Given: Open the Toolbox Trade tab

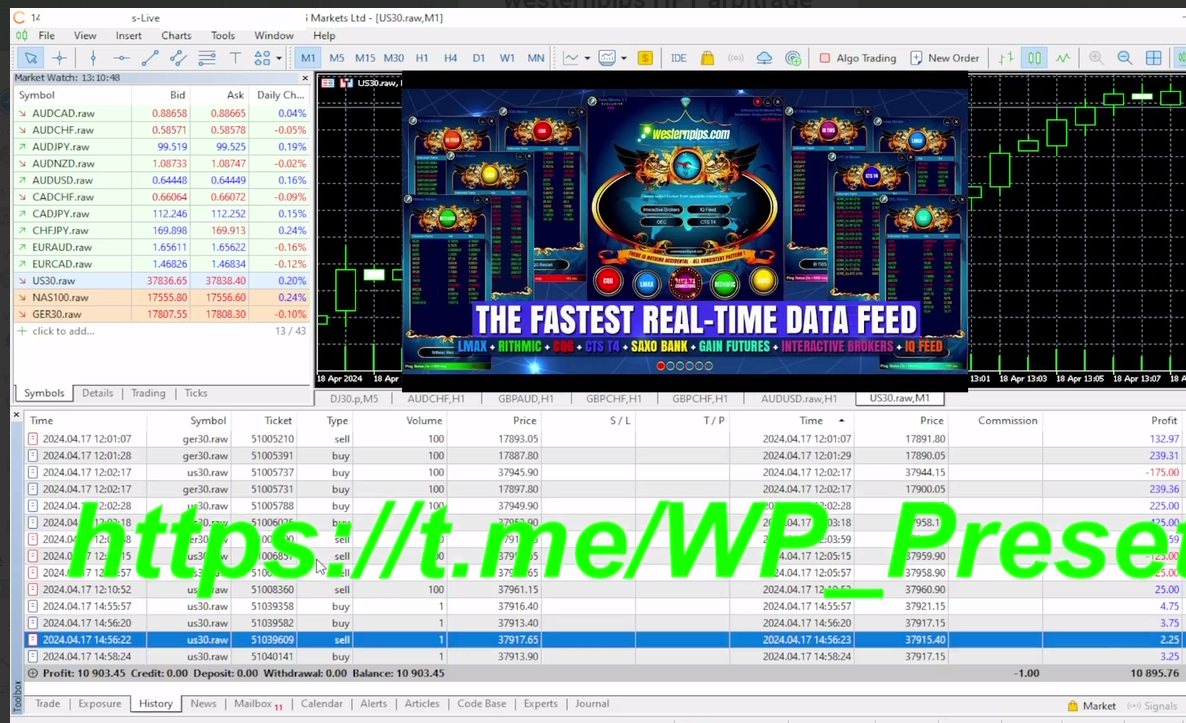Looking at the screenshot, I should (x=48, y=704).
